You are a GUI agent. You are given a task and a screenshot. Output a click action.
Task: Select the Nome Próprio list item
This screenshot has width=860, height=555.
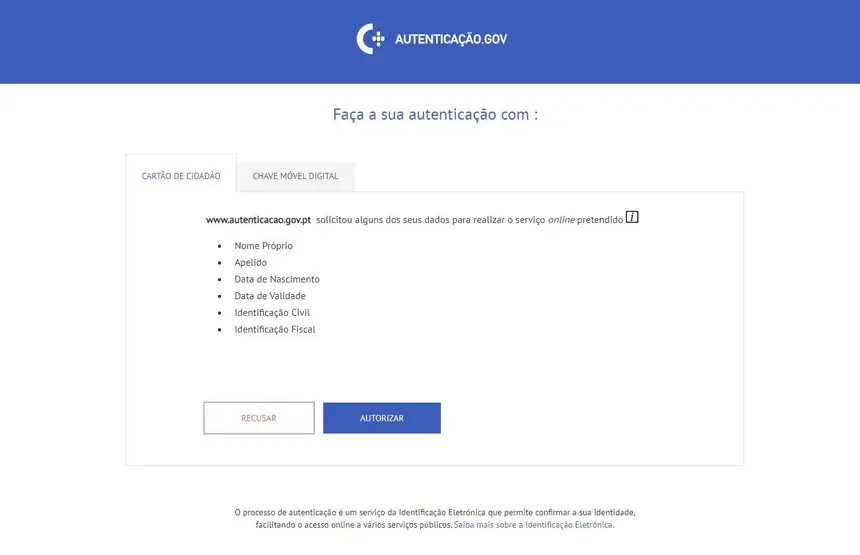pyautogui.click(x=263, y=246)
